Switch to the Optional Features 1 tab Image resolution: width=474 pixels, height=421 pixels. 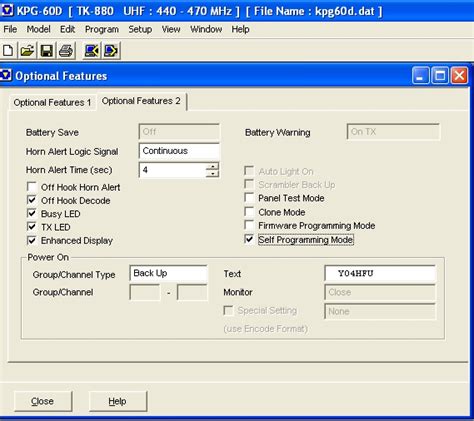pos(52,103)
